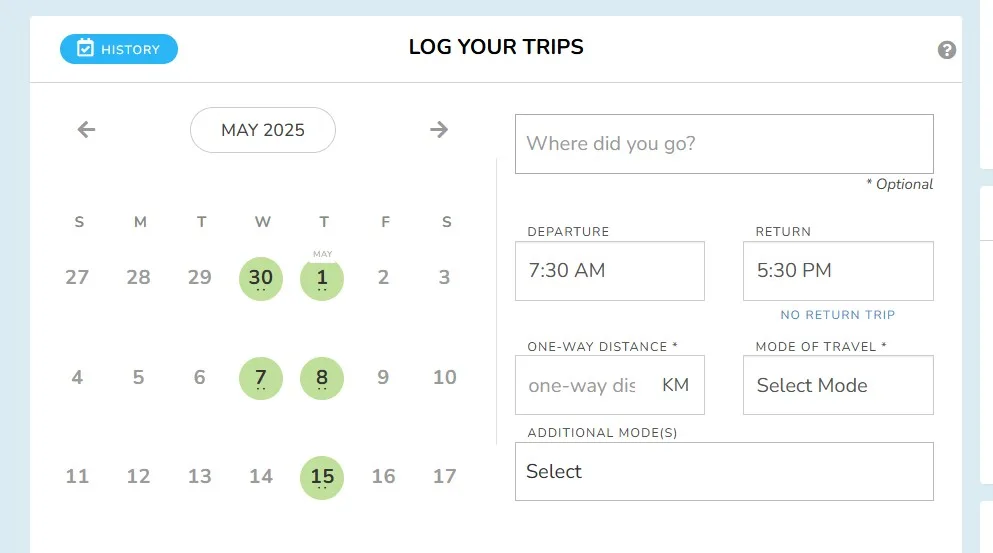Screen dimensions: 993x553
Task: Select Saturday May 17 on calendar
Action: coord(445,476)
